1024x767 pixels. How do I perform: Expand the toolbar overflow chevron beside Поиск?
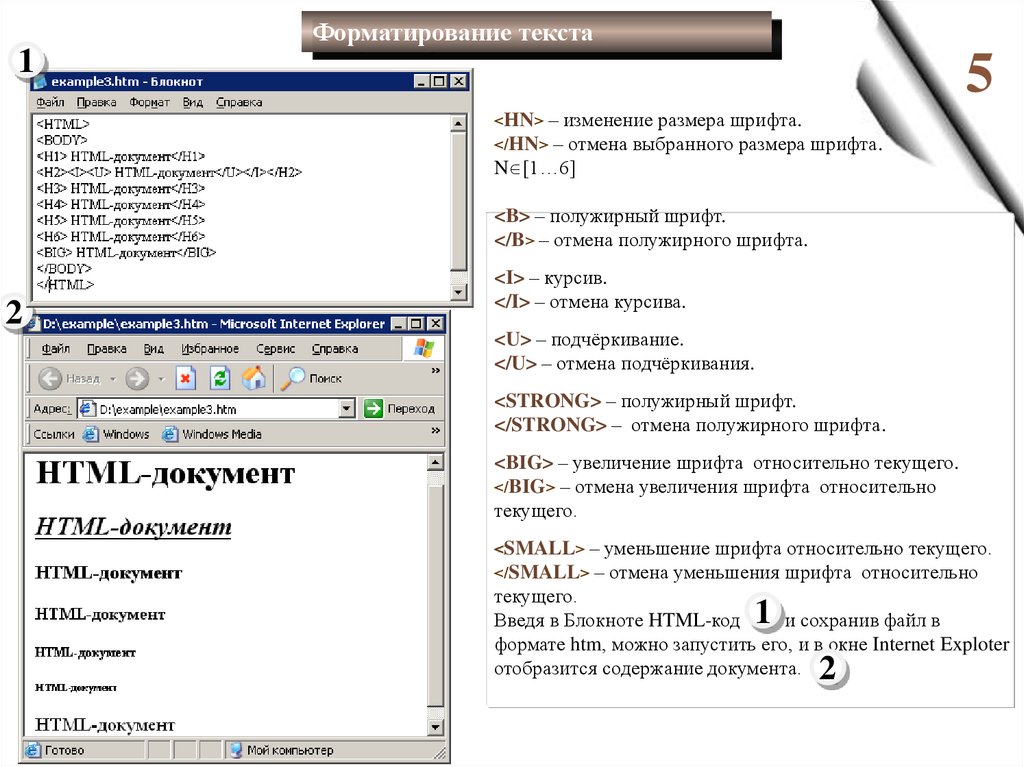tap(436, 370)
